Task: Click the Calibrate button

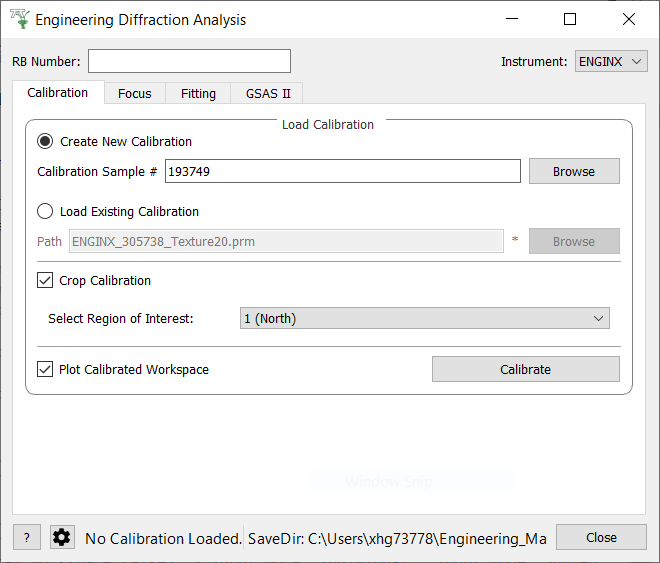Action: 525,369
